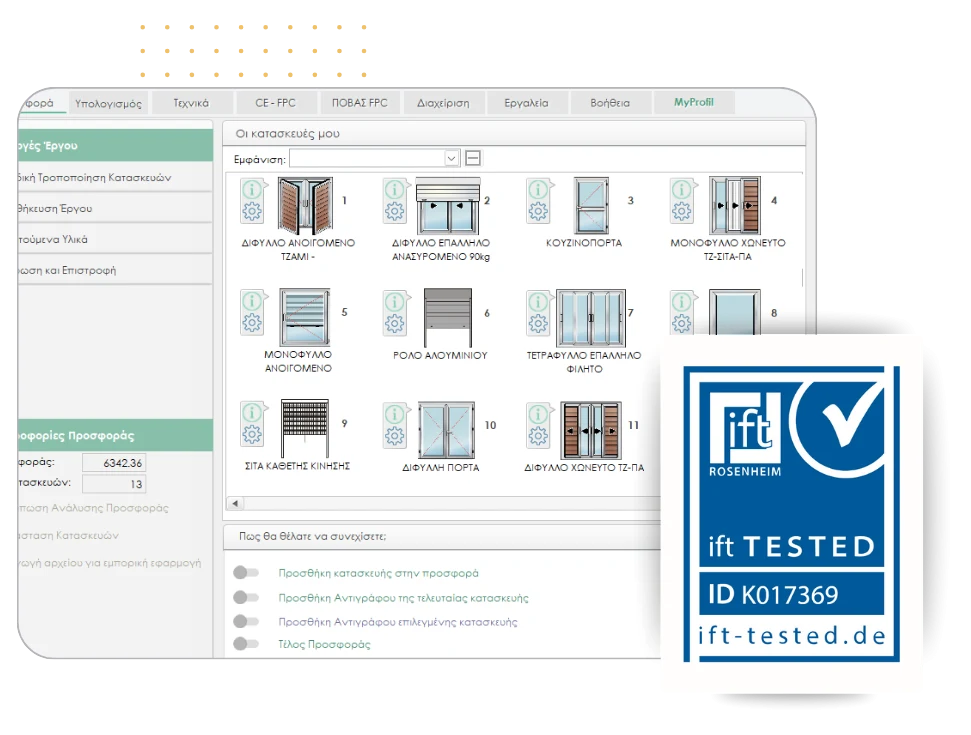Open the MyProfil tab
Screen dimensions: 971x735
click(694, 102)
